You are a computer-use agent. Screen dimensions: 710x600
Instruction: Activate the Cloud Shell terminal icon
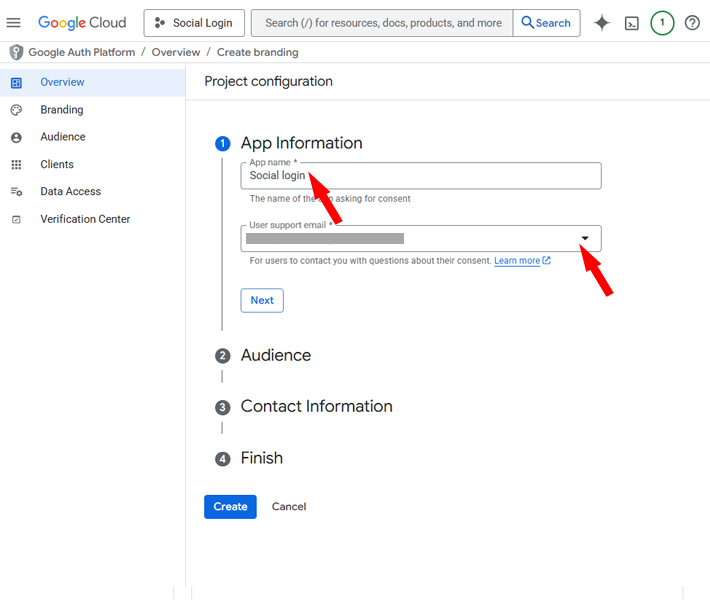[632, 23]
